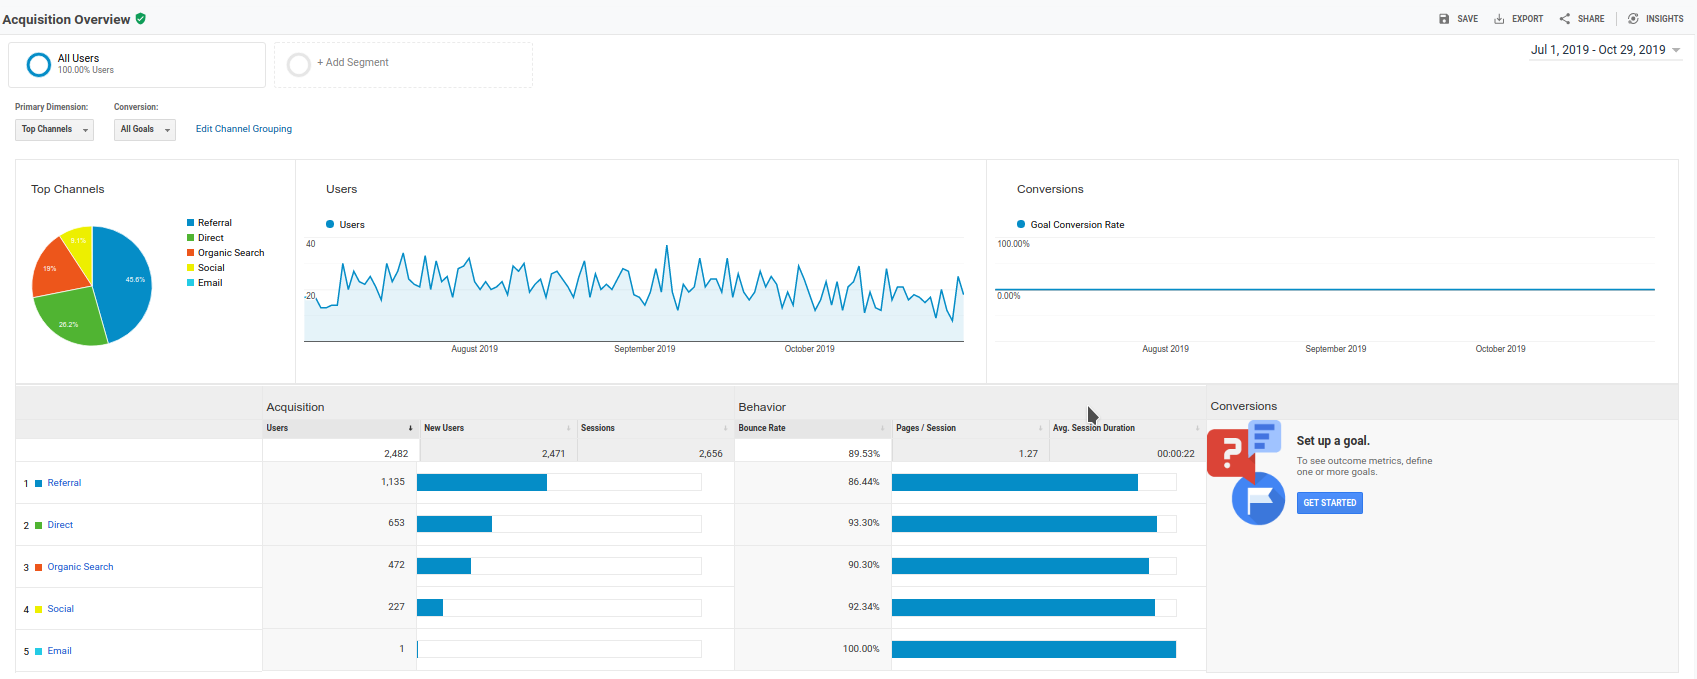Click the green verified shield icon
This screenshot has width=1697, height=679.
pos(141,19)
